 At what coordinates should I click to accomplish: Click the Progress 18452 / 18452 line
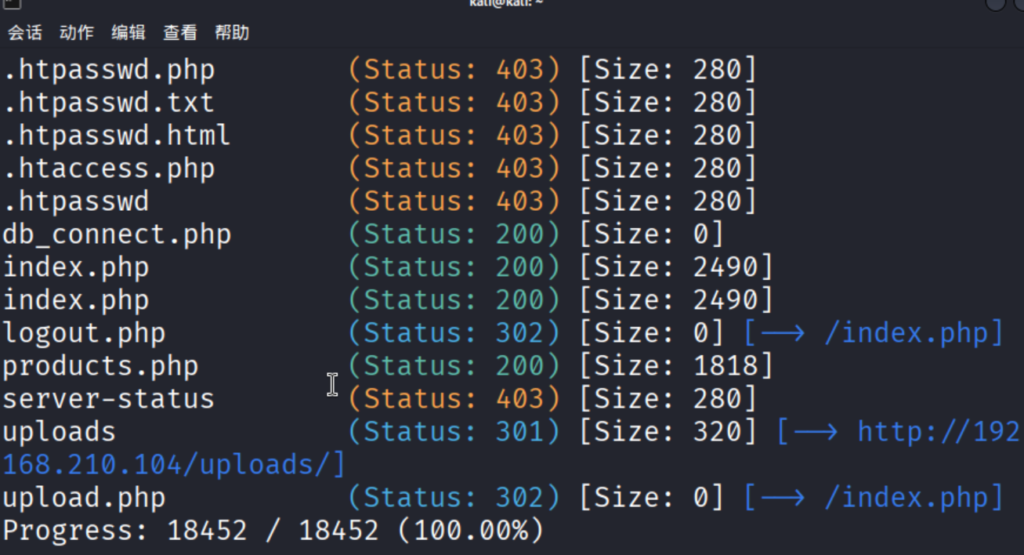(x=273, y=529)
